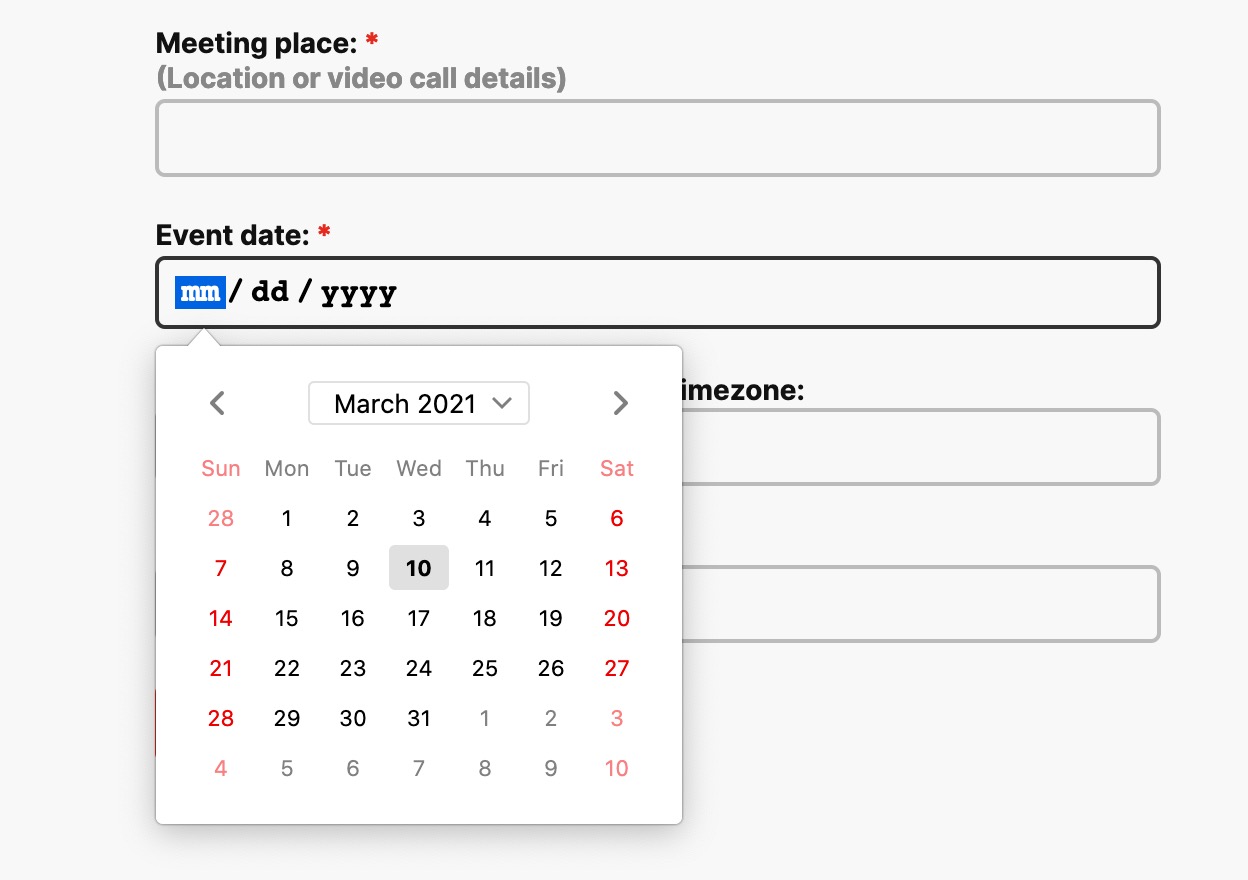1248x880 pixels.
Task: Select the yyyy segment of Event date
Action: 359,292
